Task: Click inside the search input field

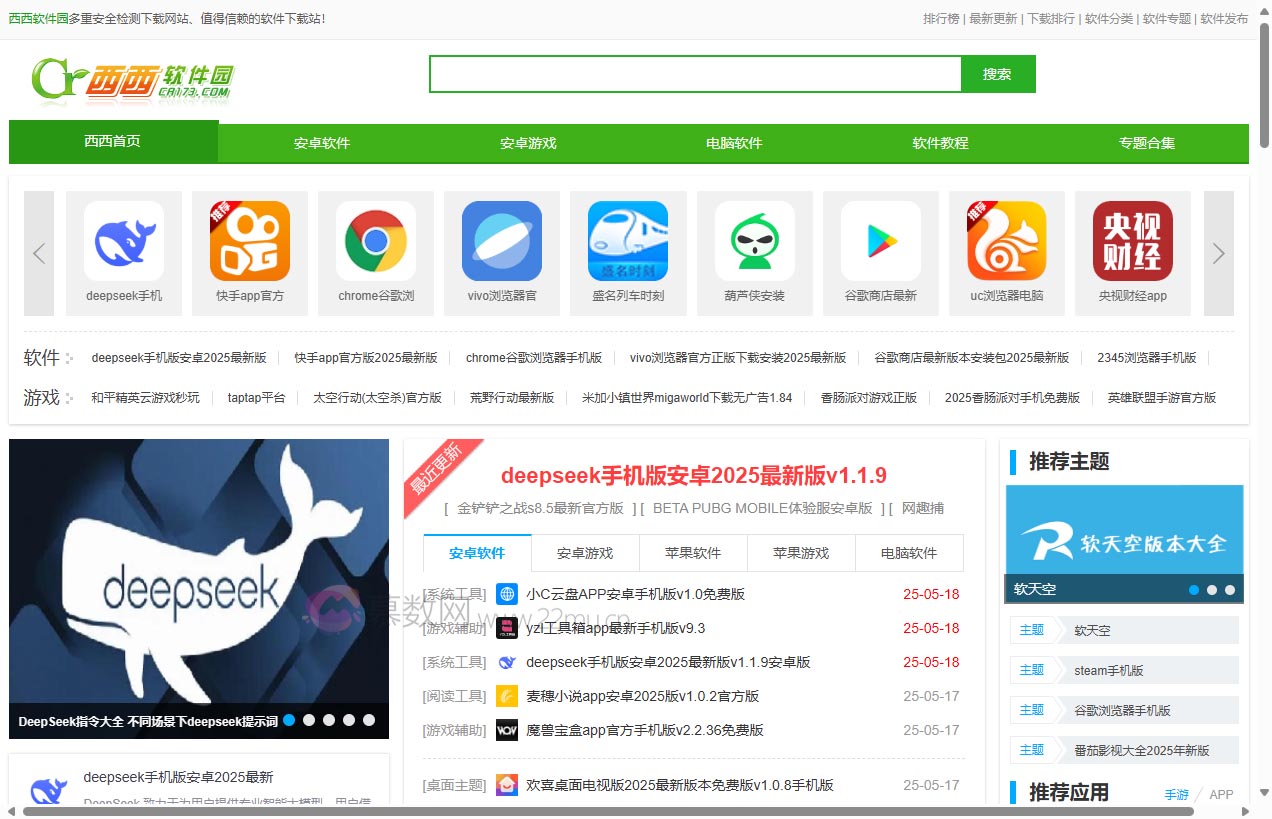Action: point(694,73)
